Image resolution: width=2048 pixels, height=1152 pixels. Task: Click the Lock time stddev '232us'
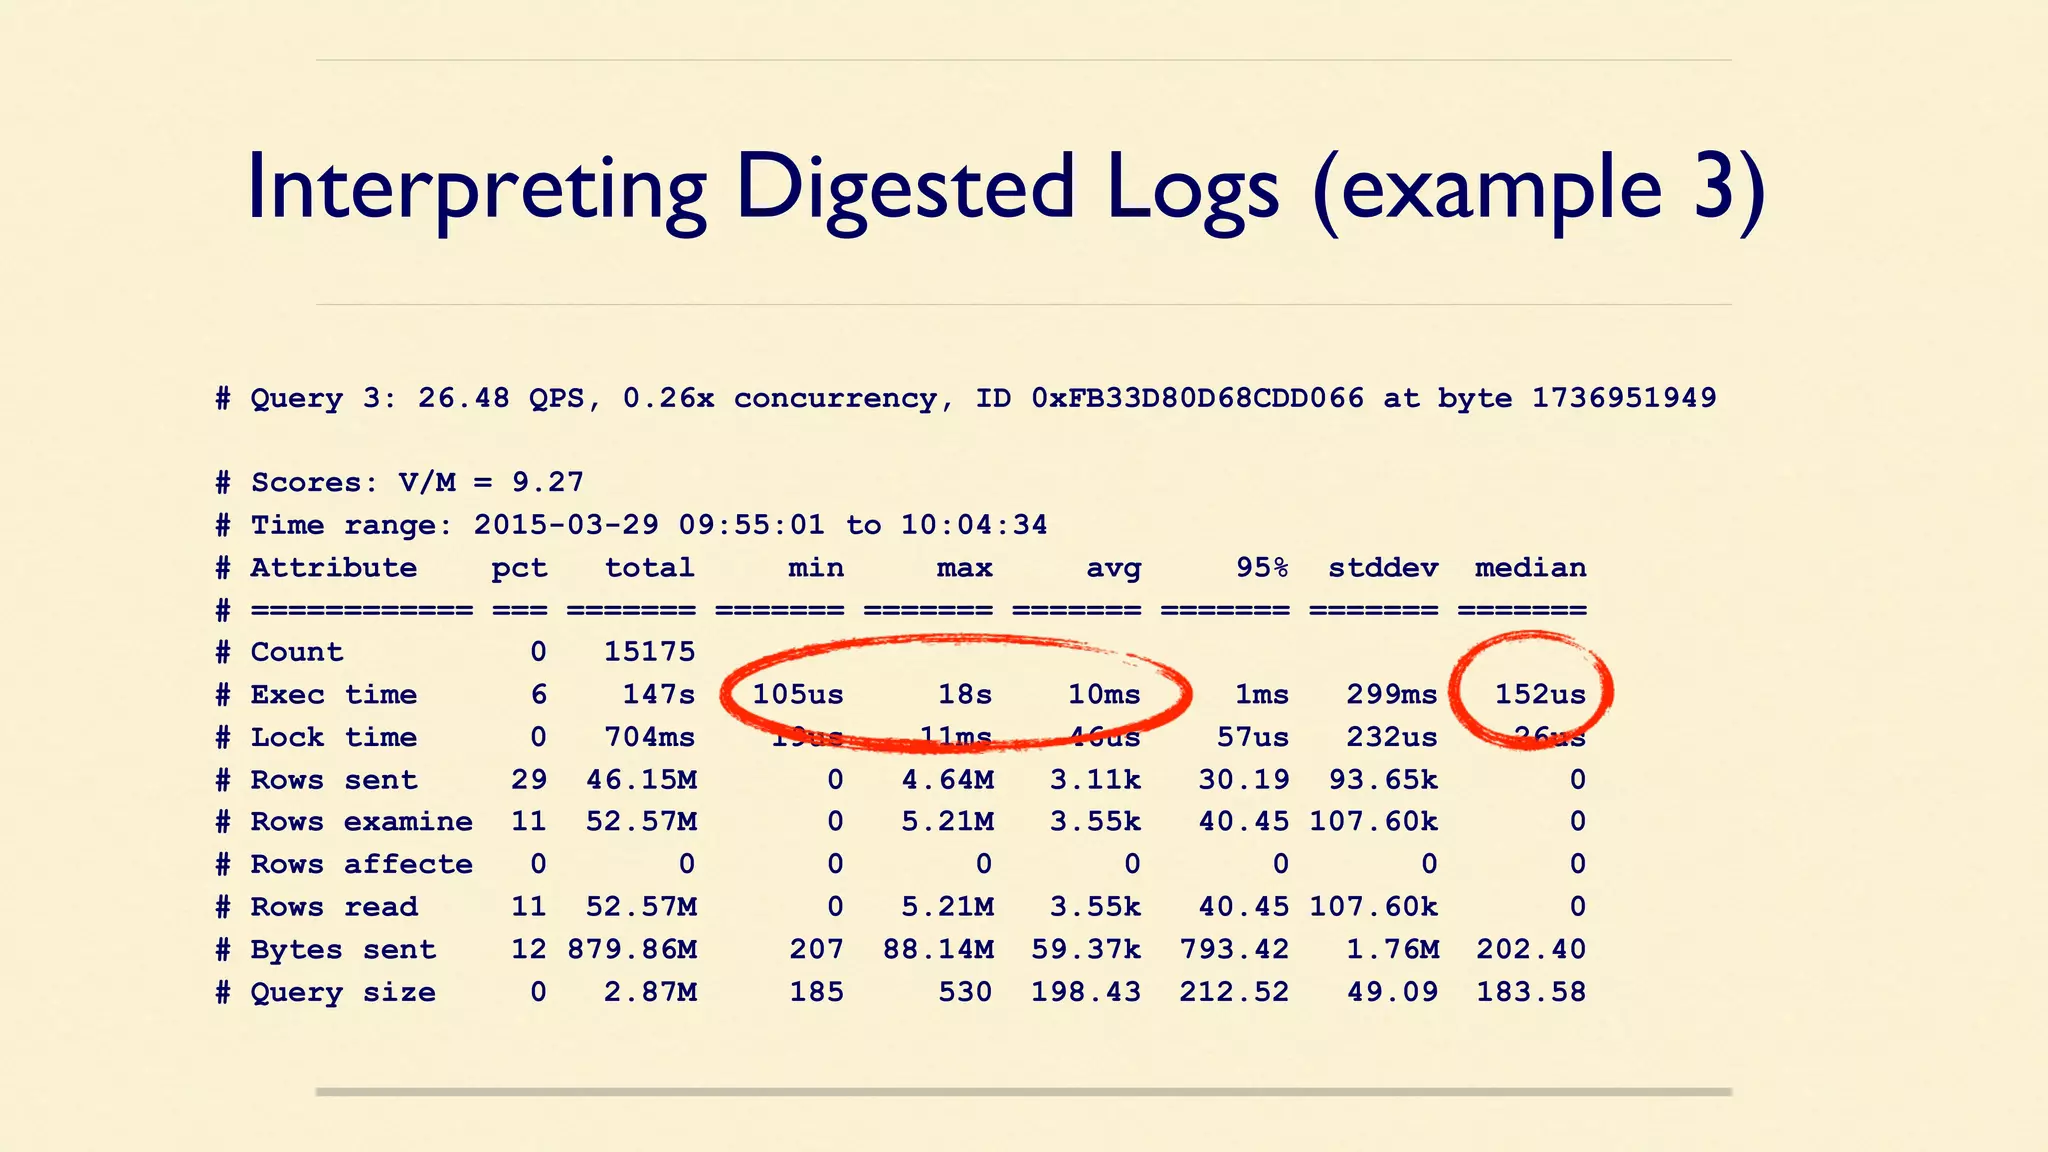pos(1392,737)
